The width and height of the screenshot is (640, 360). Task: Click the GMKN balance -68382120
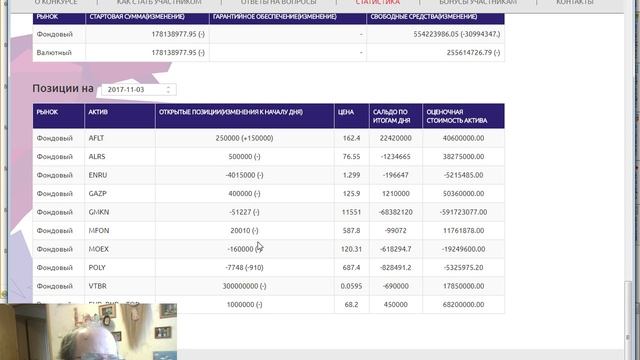click(396, 212)
